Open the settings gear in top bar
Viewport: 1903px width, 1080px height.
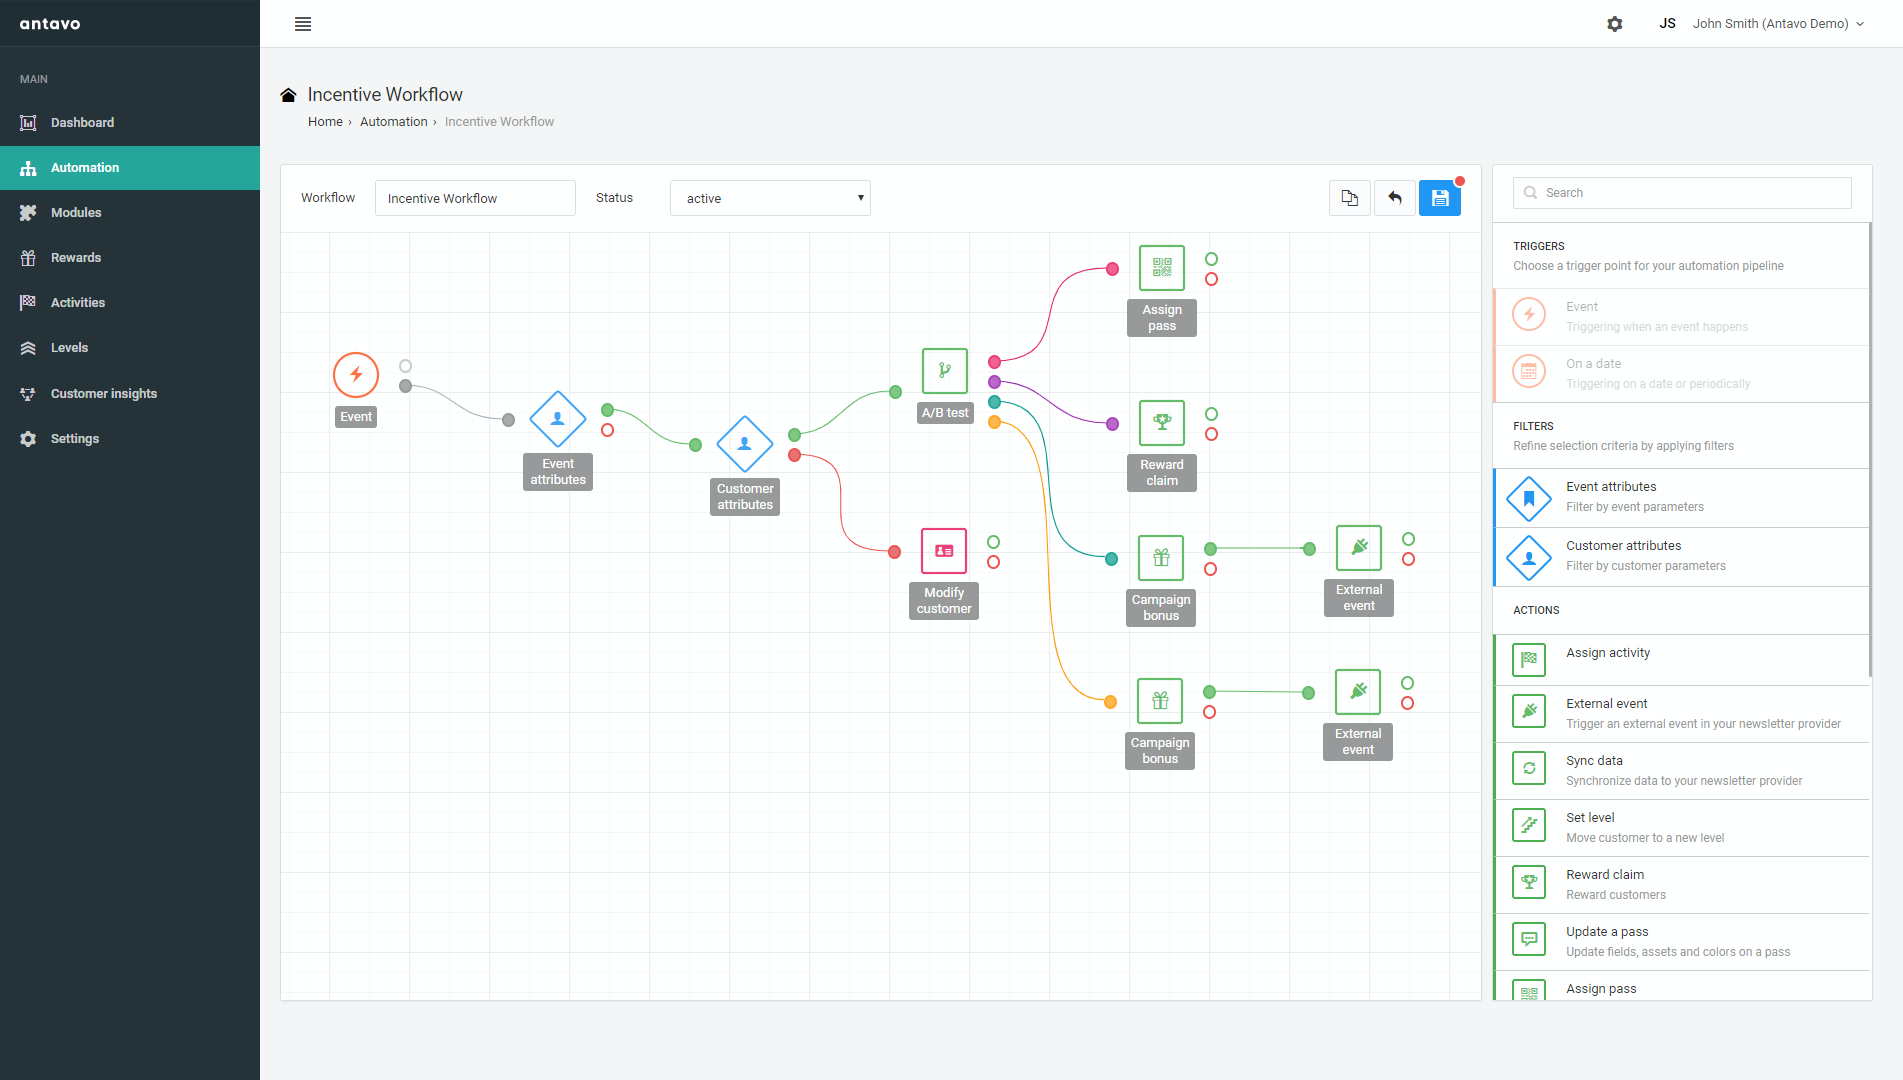click(1615, 24)
